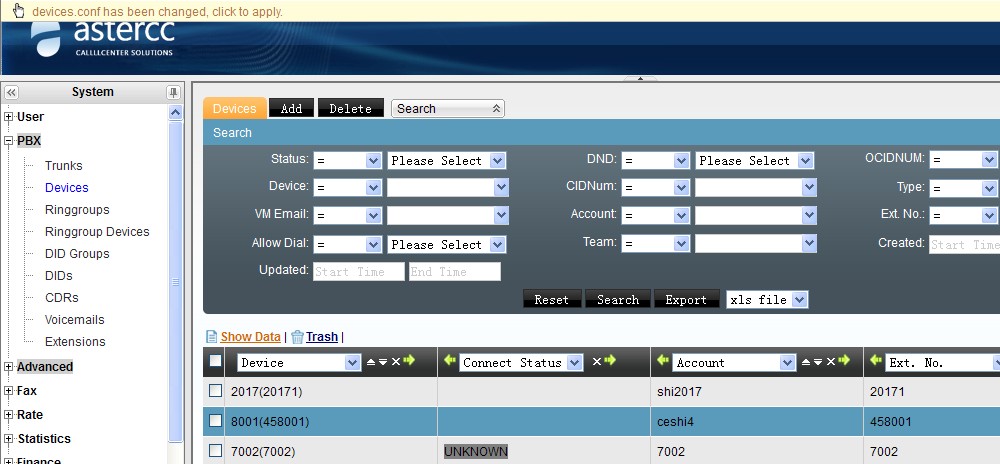Image resolution: width=1000 pixels, height=464 pixels.
Task: Move Device column right with green arrow
Action: coord(409,362)
